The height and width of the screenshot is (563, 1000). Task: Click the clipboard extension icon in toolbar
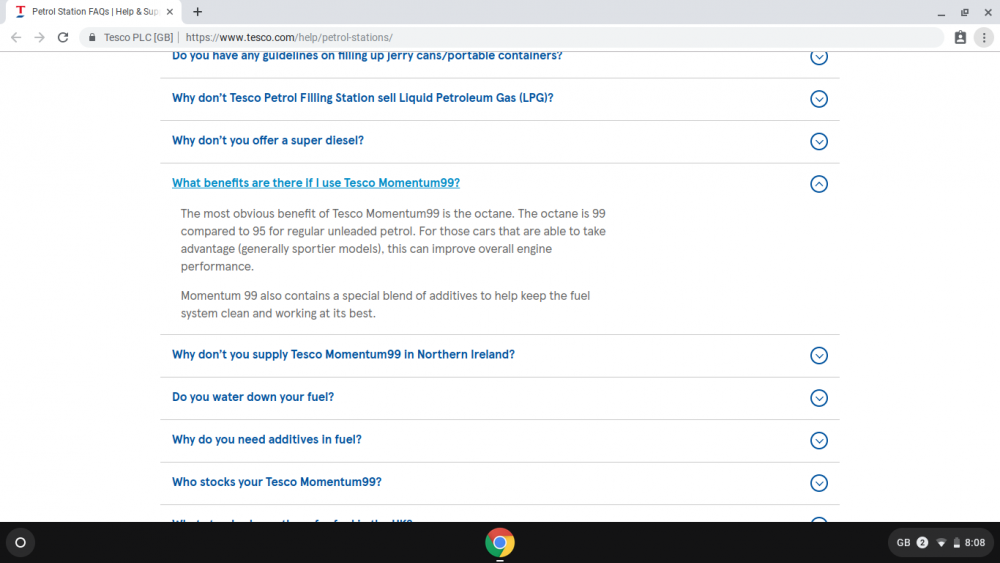tap(960, 38)
